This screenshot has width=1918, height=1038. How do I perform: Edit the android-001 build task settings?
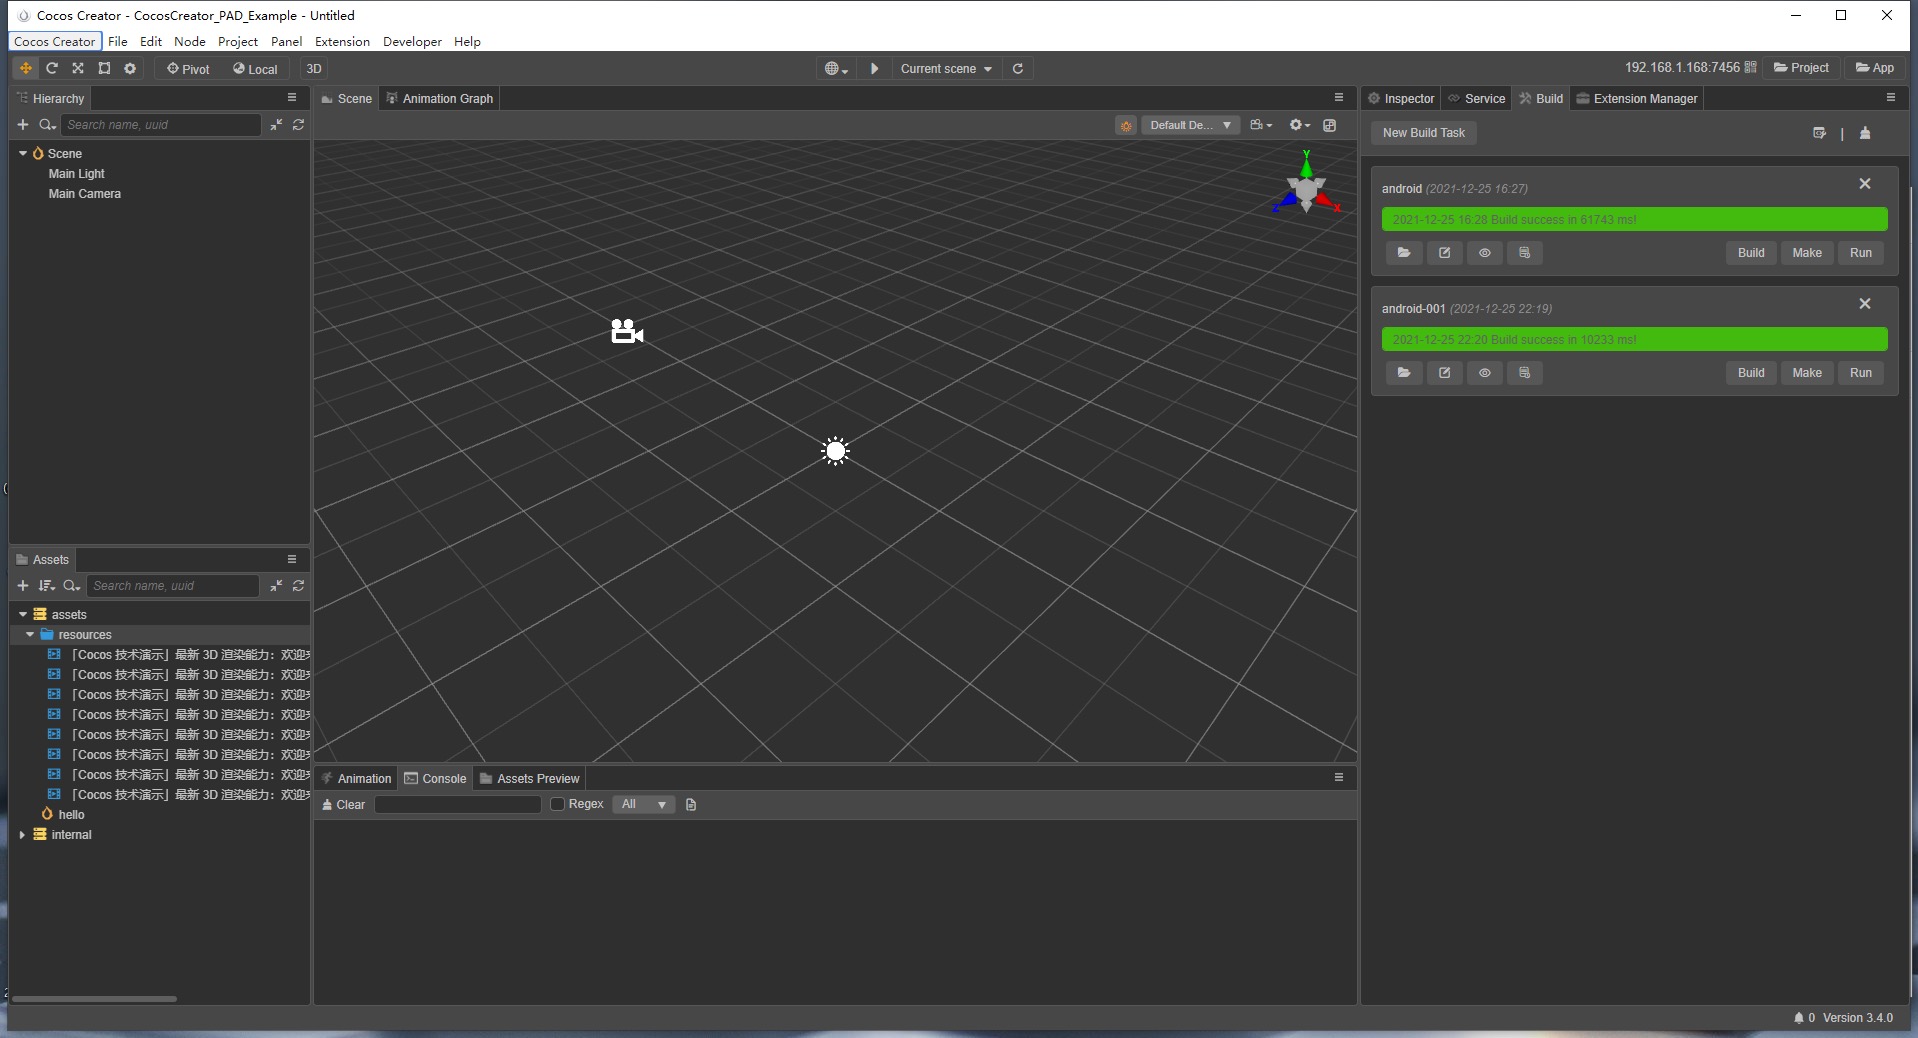1444,373
